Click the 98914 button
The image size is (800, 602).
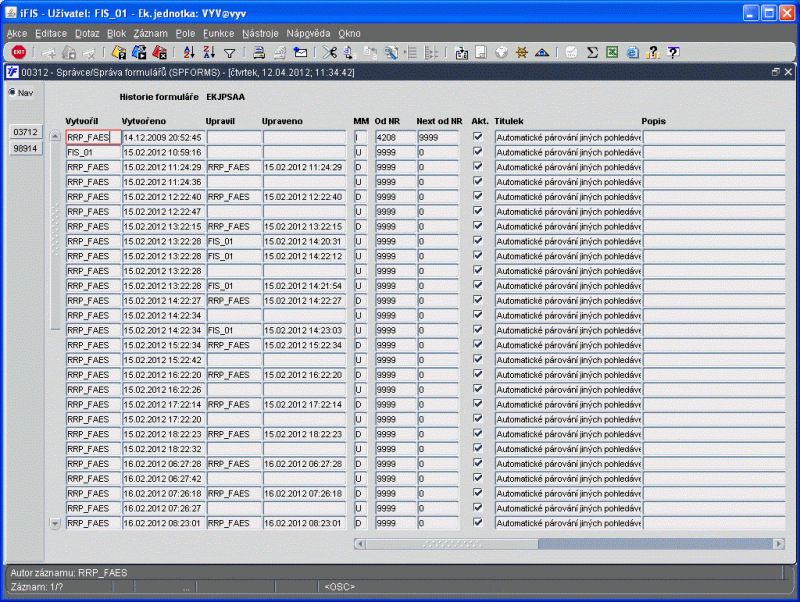coord(26,148)
